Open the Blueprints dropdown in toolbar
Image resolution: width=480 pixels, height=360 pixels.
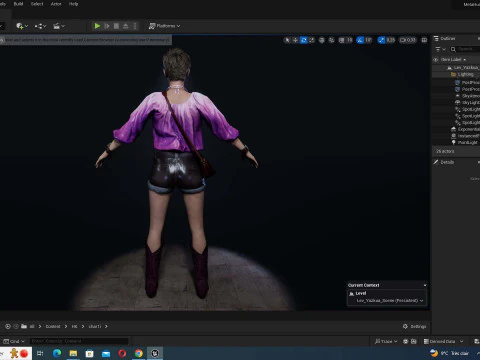40,26
